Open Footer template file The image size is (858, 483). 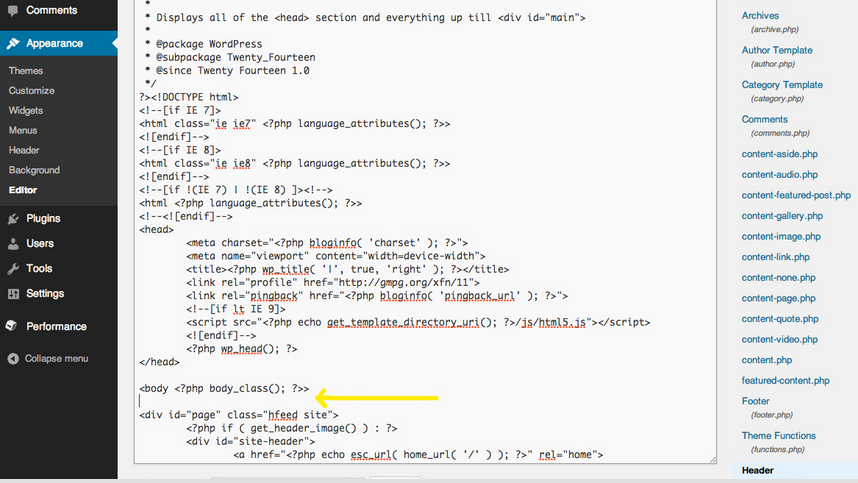coord(755,401)
